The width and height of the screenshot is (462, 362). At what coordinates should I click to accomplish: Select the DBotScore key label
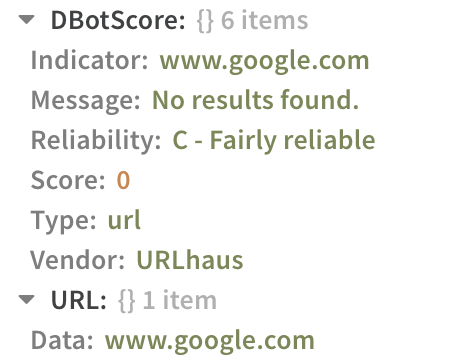(x=118, y=20)
